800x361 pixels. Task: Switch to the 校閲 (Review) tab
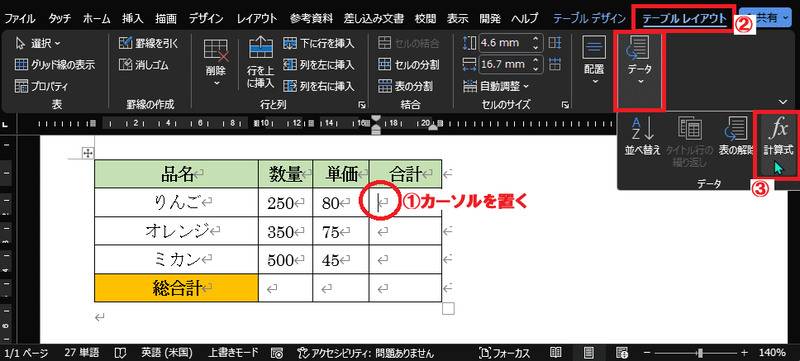pyautogui.click(x=426, y=19)
